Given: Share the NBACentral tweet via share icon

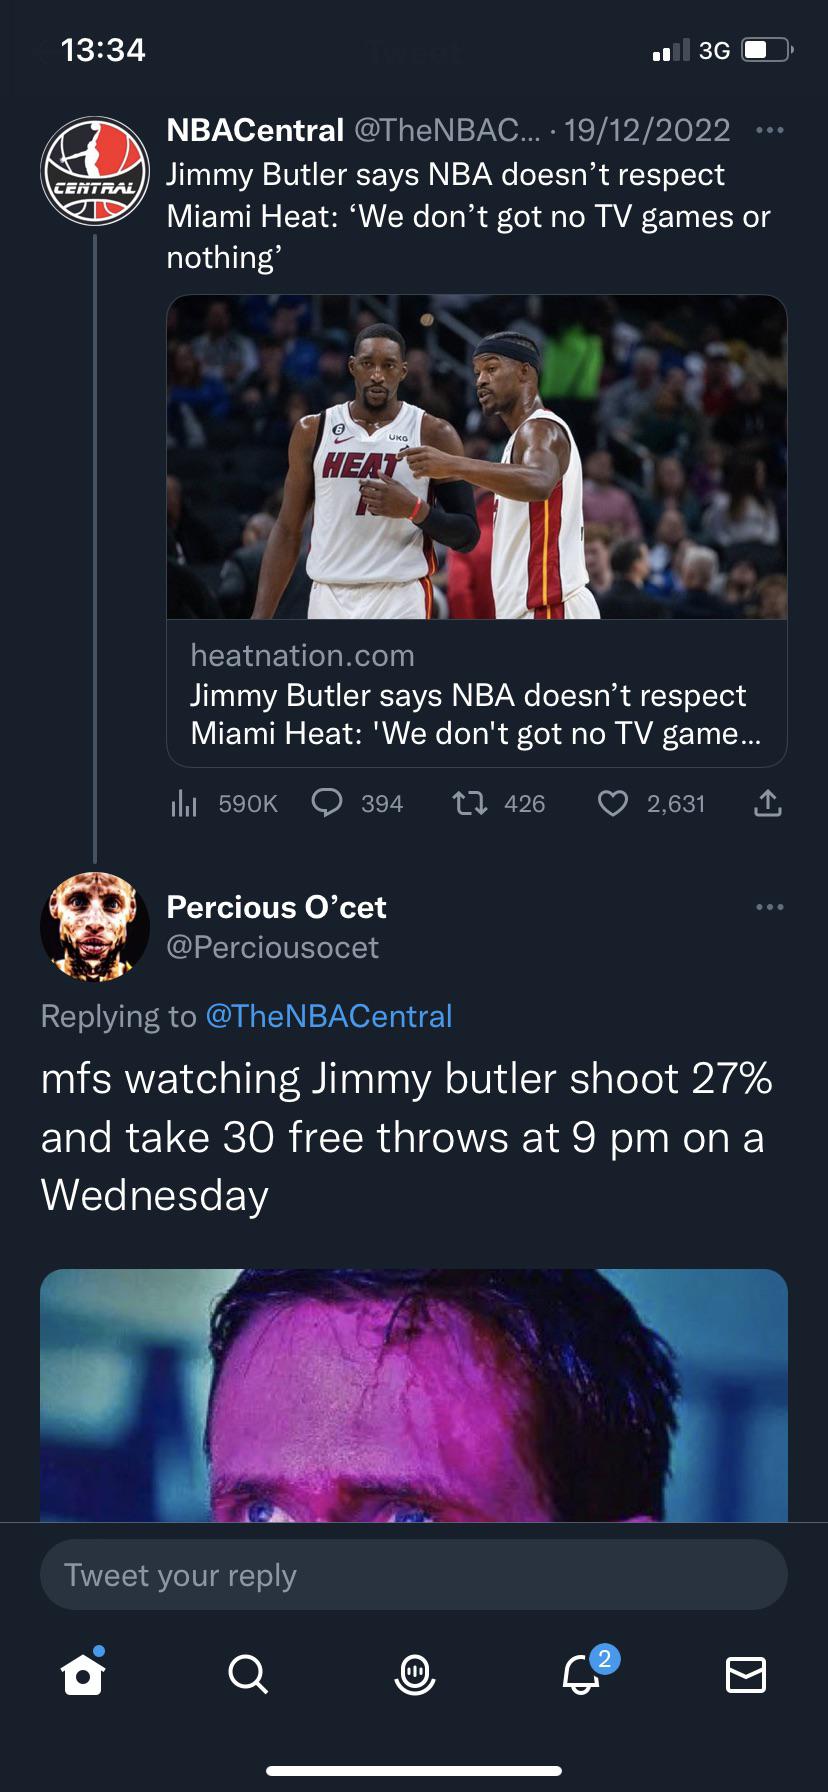Looking at the screenshot, I should coord(767,803).
